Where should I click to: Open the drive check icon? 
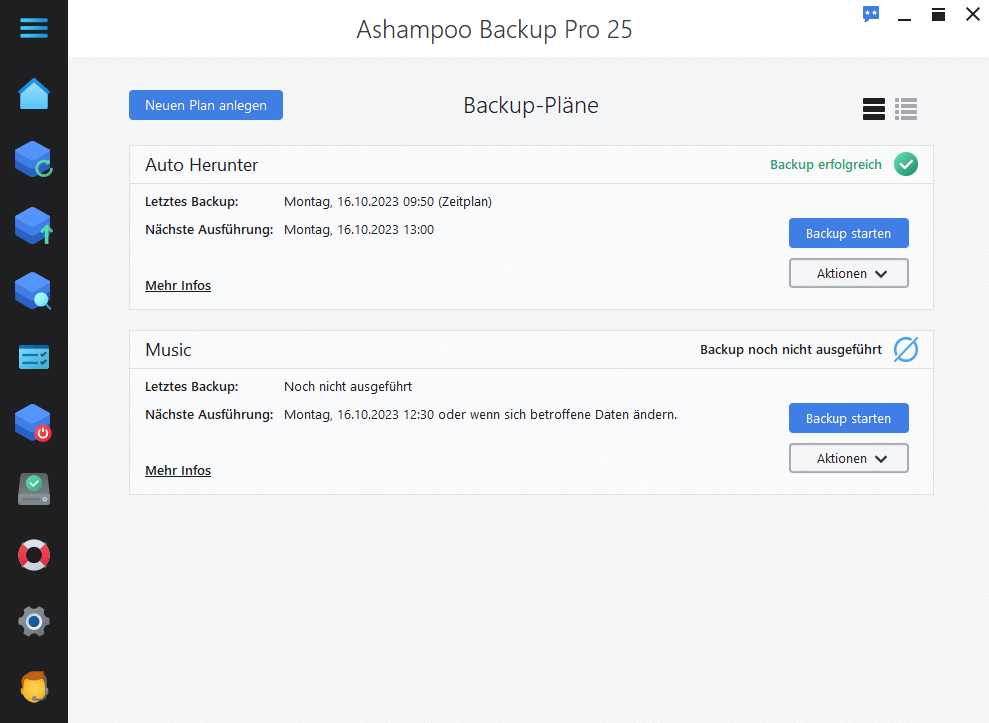click(x=33, y=490)
